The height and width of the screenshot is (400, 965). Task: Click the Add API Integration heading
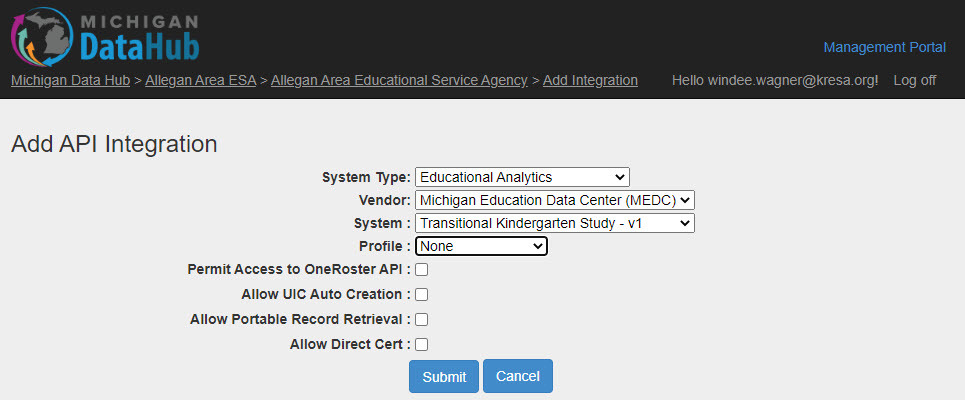click(x=114, y=144)
